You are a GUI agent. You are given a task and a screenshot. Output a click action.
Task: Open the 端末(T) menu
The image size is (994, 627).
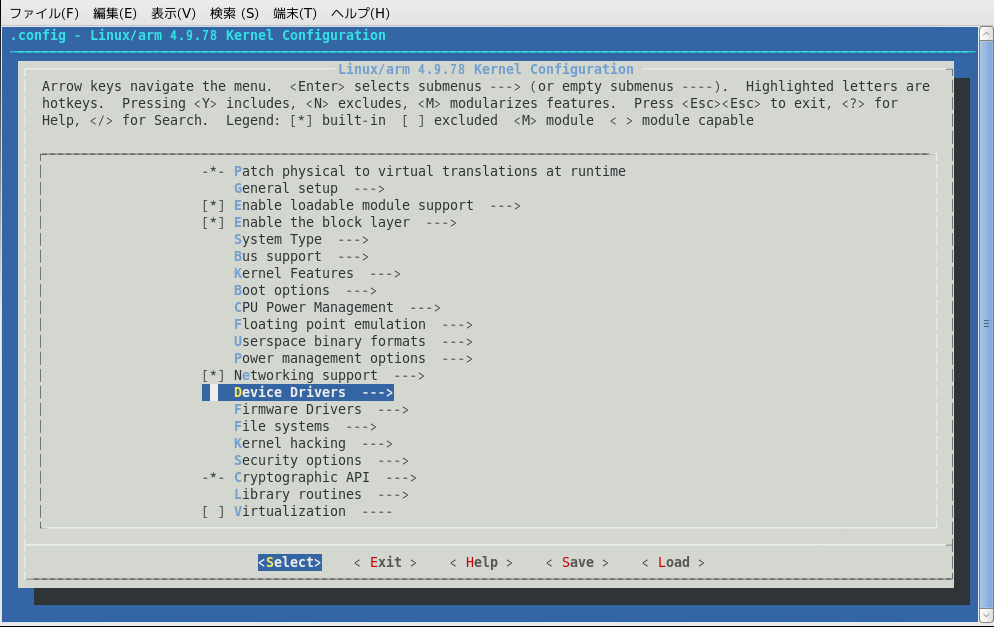(x=295, y=13)
